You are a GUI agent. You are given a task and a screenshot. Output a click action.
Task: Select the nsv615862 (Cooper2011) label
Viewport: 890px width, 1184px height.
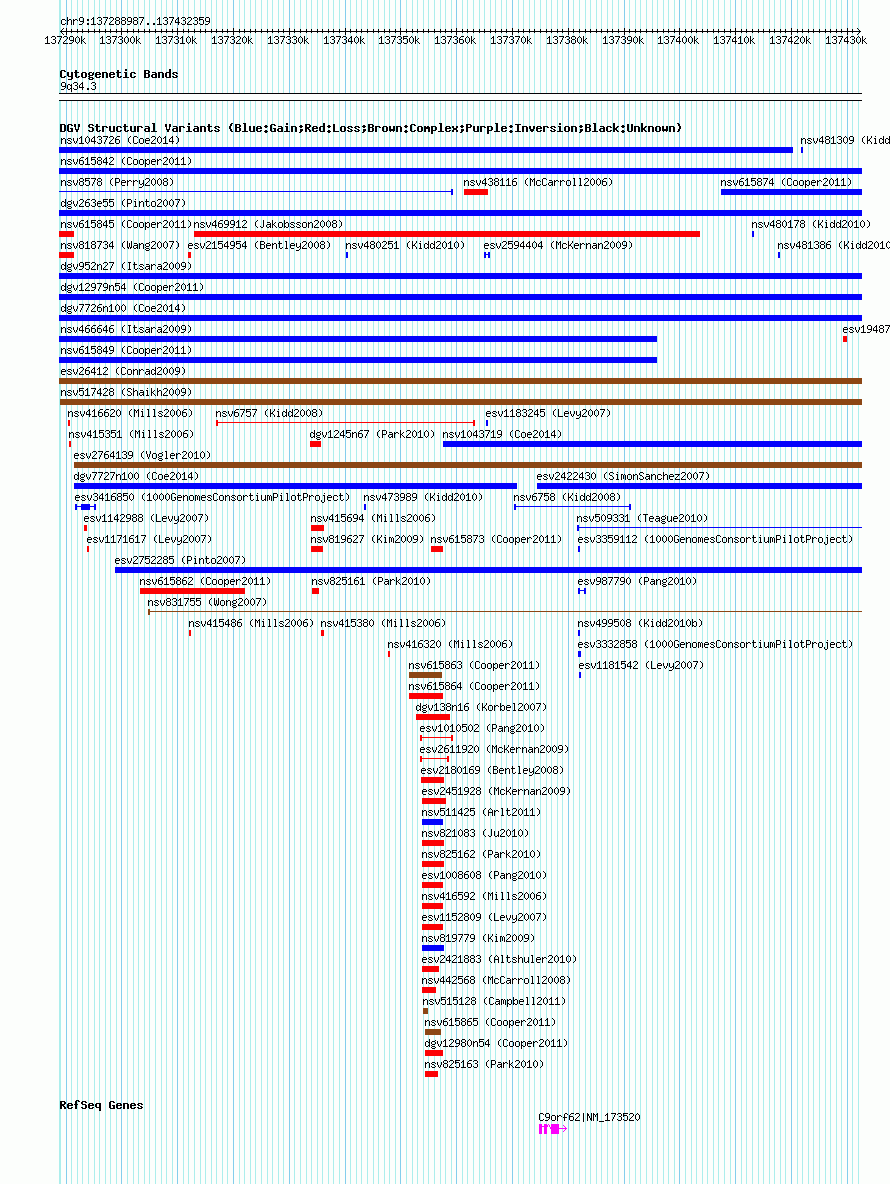(205, 581)
